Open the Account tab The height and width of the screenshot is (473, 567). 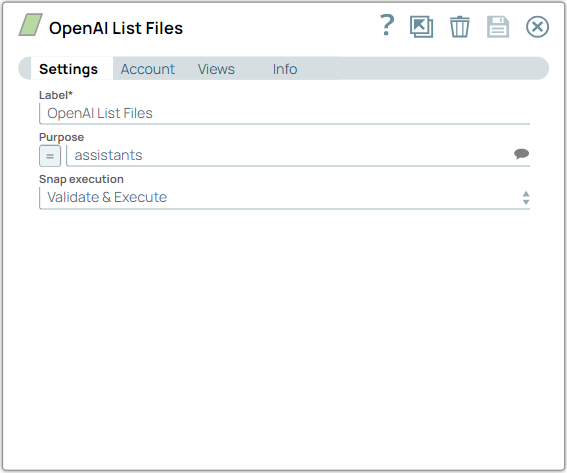pos(148,69)
